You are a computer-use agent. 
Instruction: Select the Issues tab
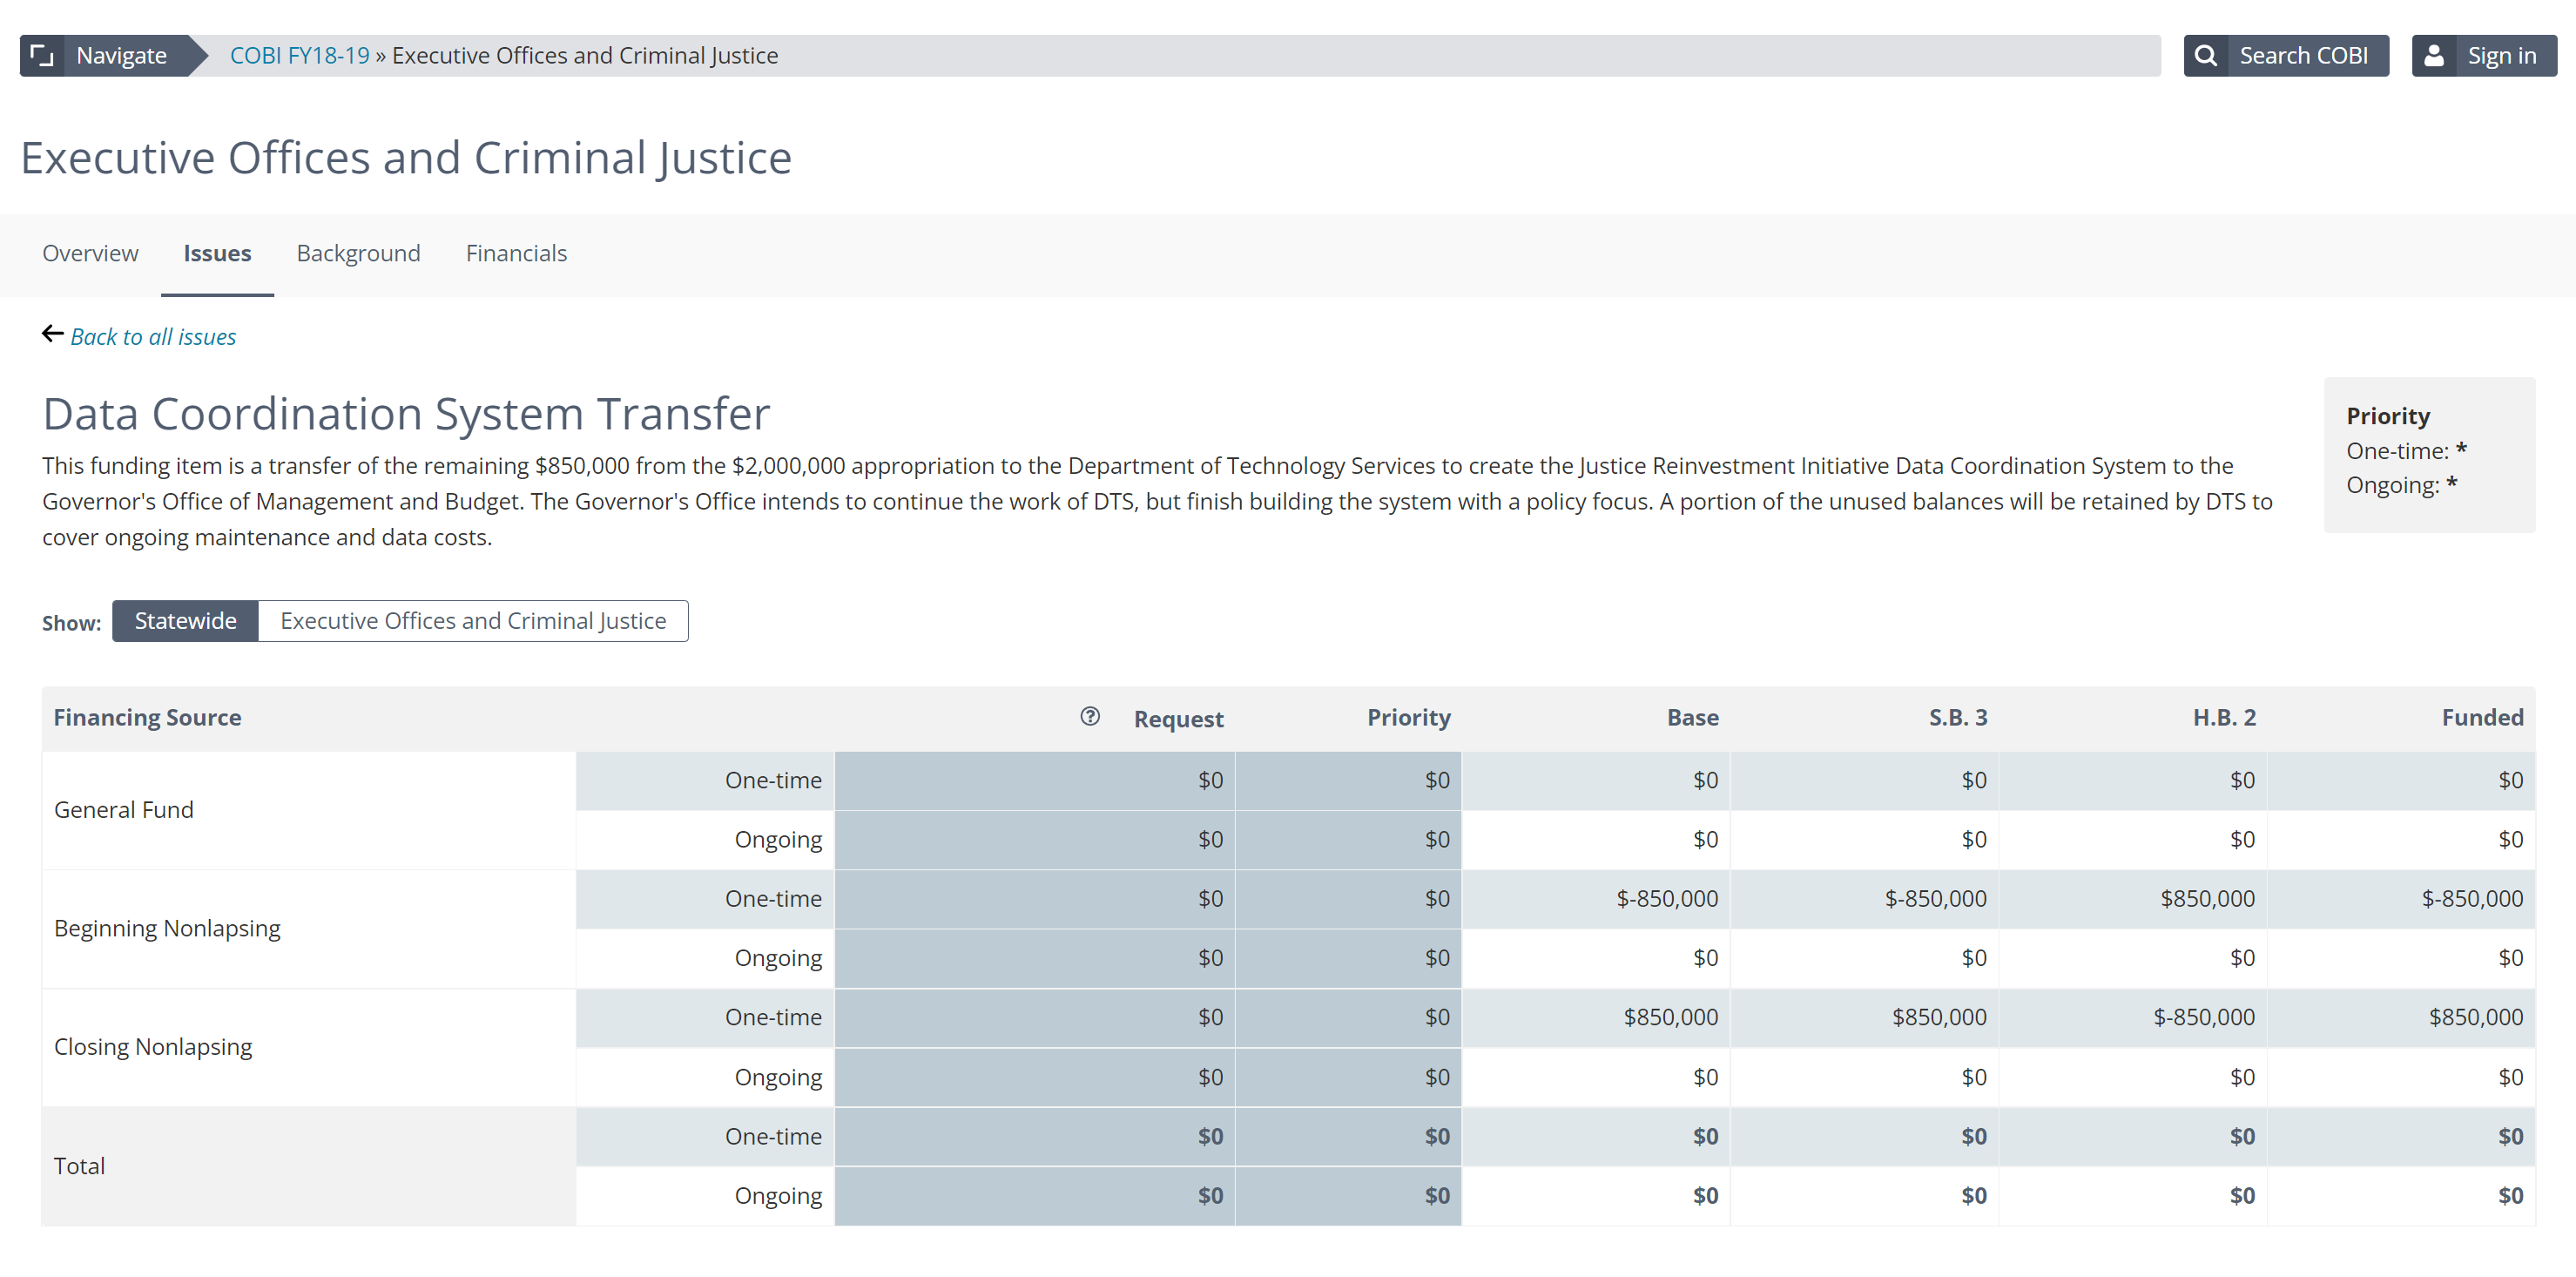coord(217,254)
